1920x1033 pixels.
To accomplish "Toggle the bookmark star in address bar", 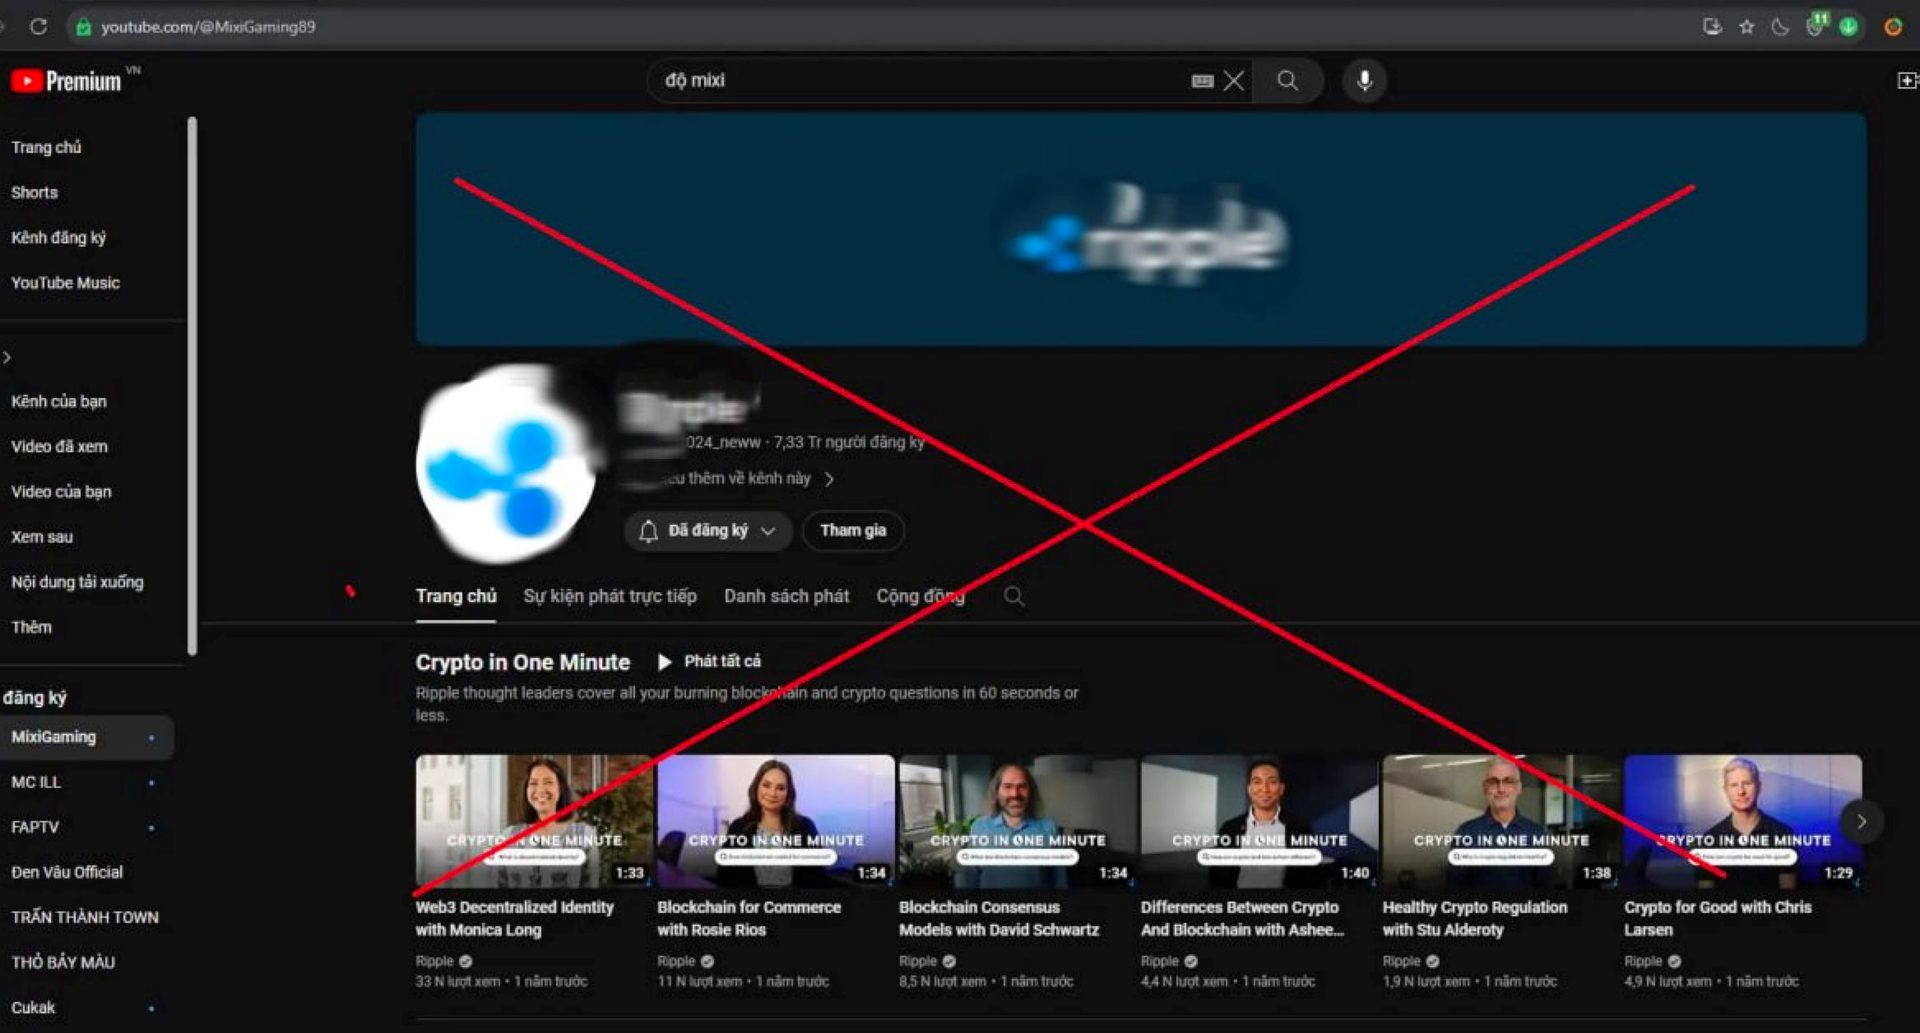I will coord(1745,27).
